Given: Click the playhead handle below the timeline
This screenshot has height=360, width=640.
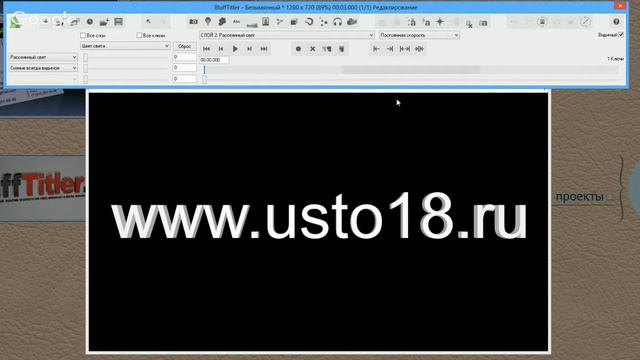Looking at the screenshot, I should [x=204, y=79].
